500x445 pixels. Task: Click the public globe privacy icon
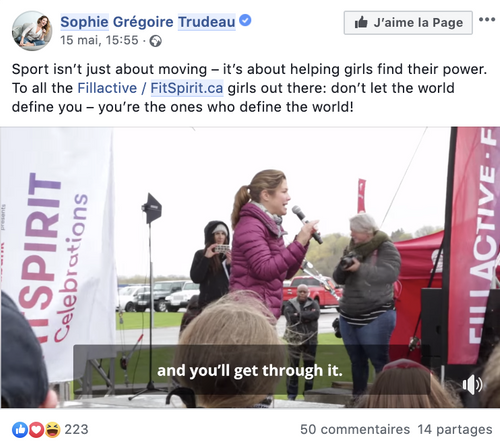[155, 41]
